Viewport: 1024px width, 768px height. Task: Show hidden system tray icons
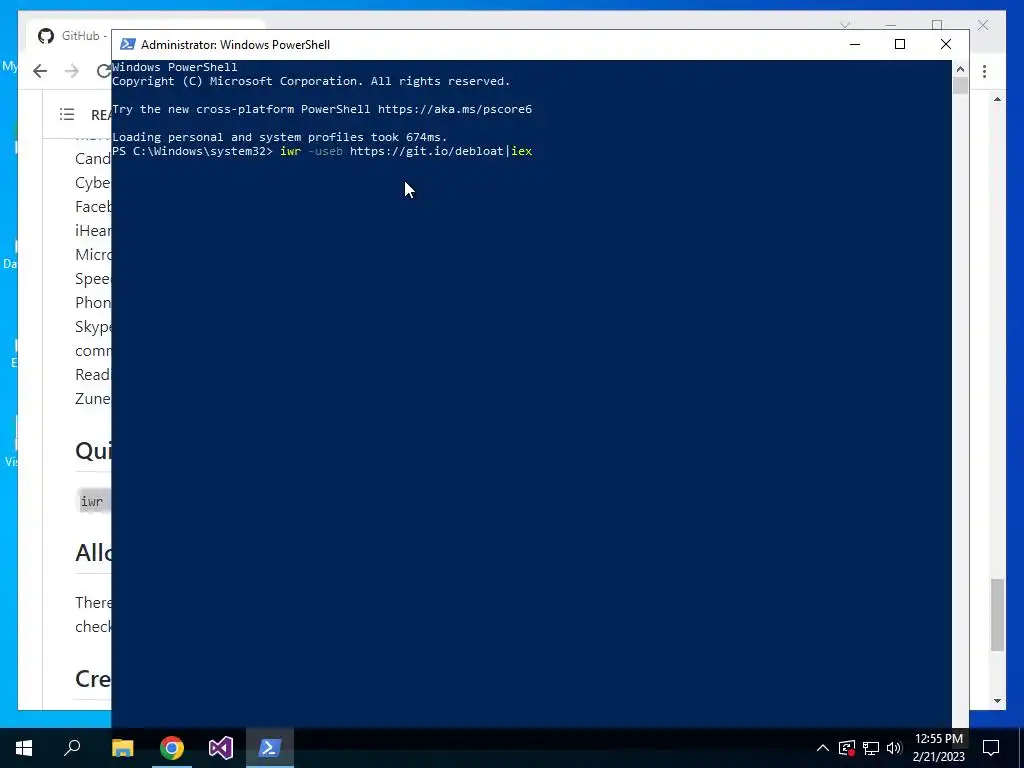pos(823,748)
